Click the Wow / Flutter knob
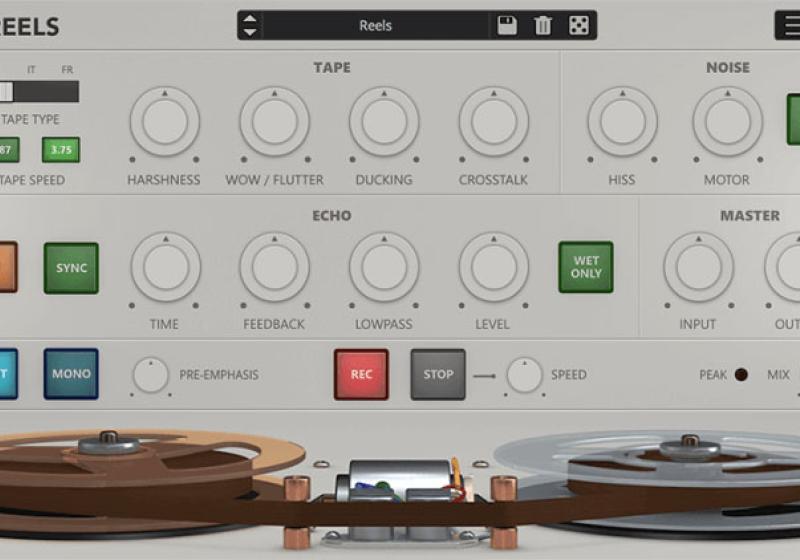The image size is (800, 560). (274, 121)
